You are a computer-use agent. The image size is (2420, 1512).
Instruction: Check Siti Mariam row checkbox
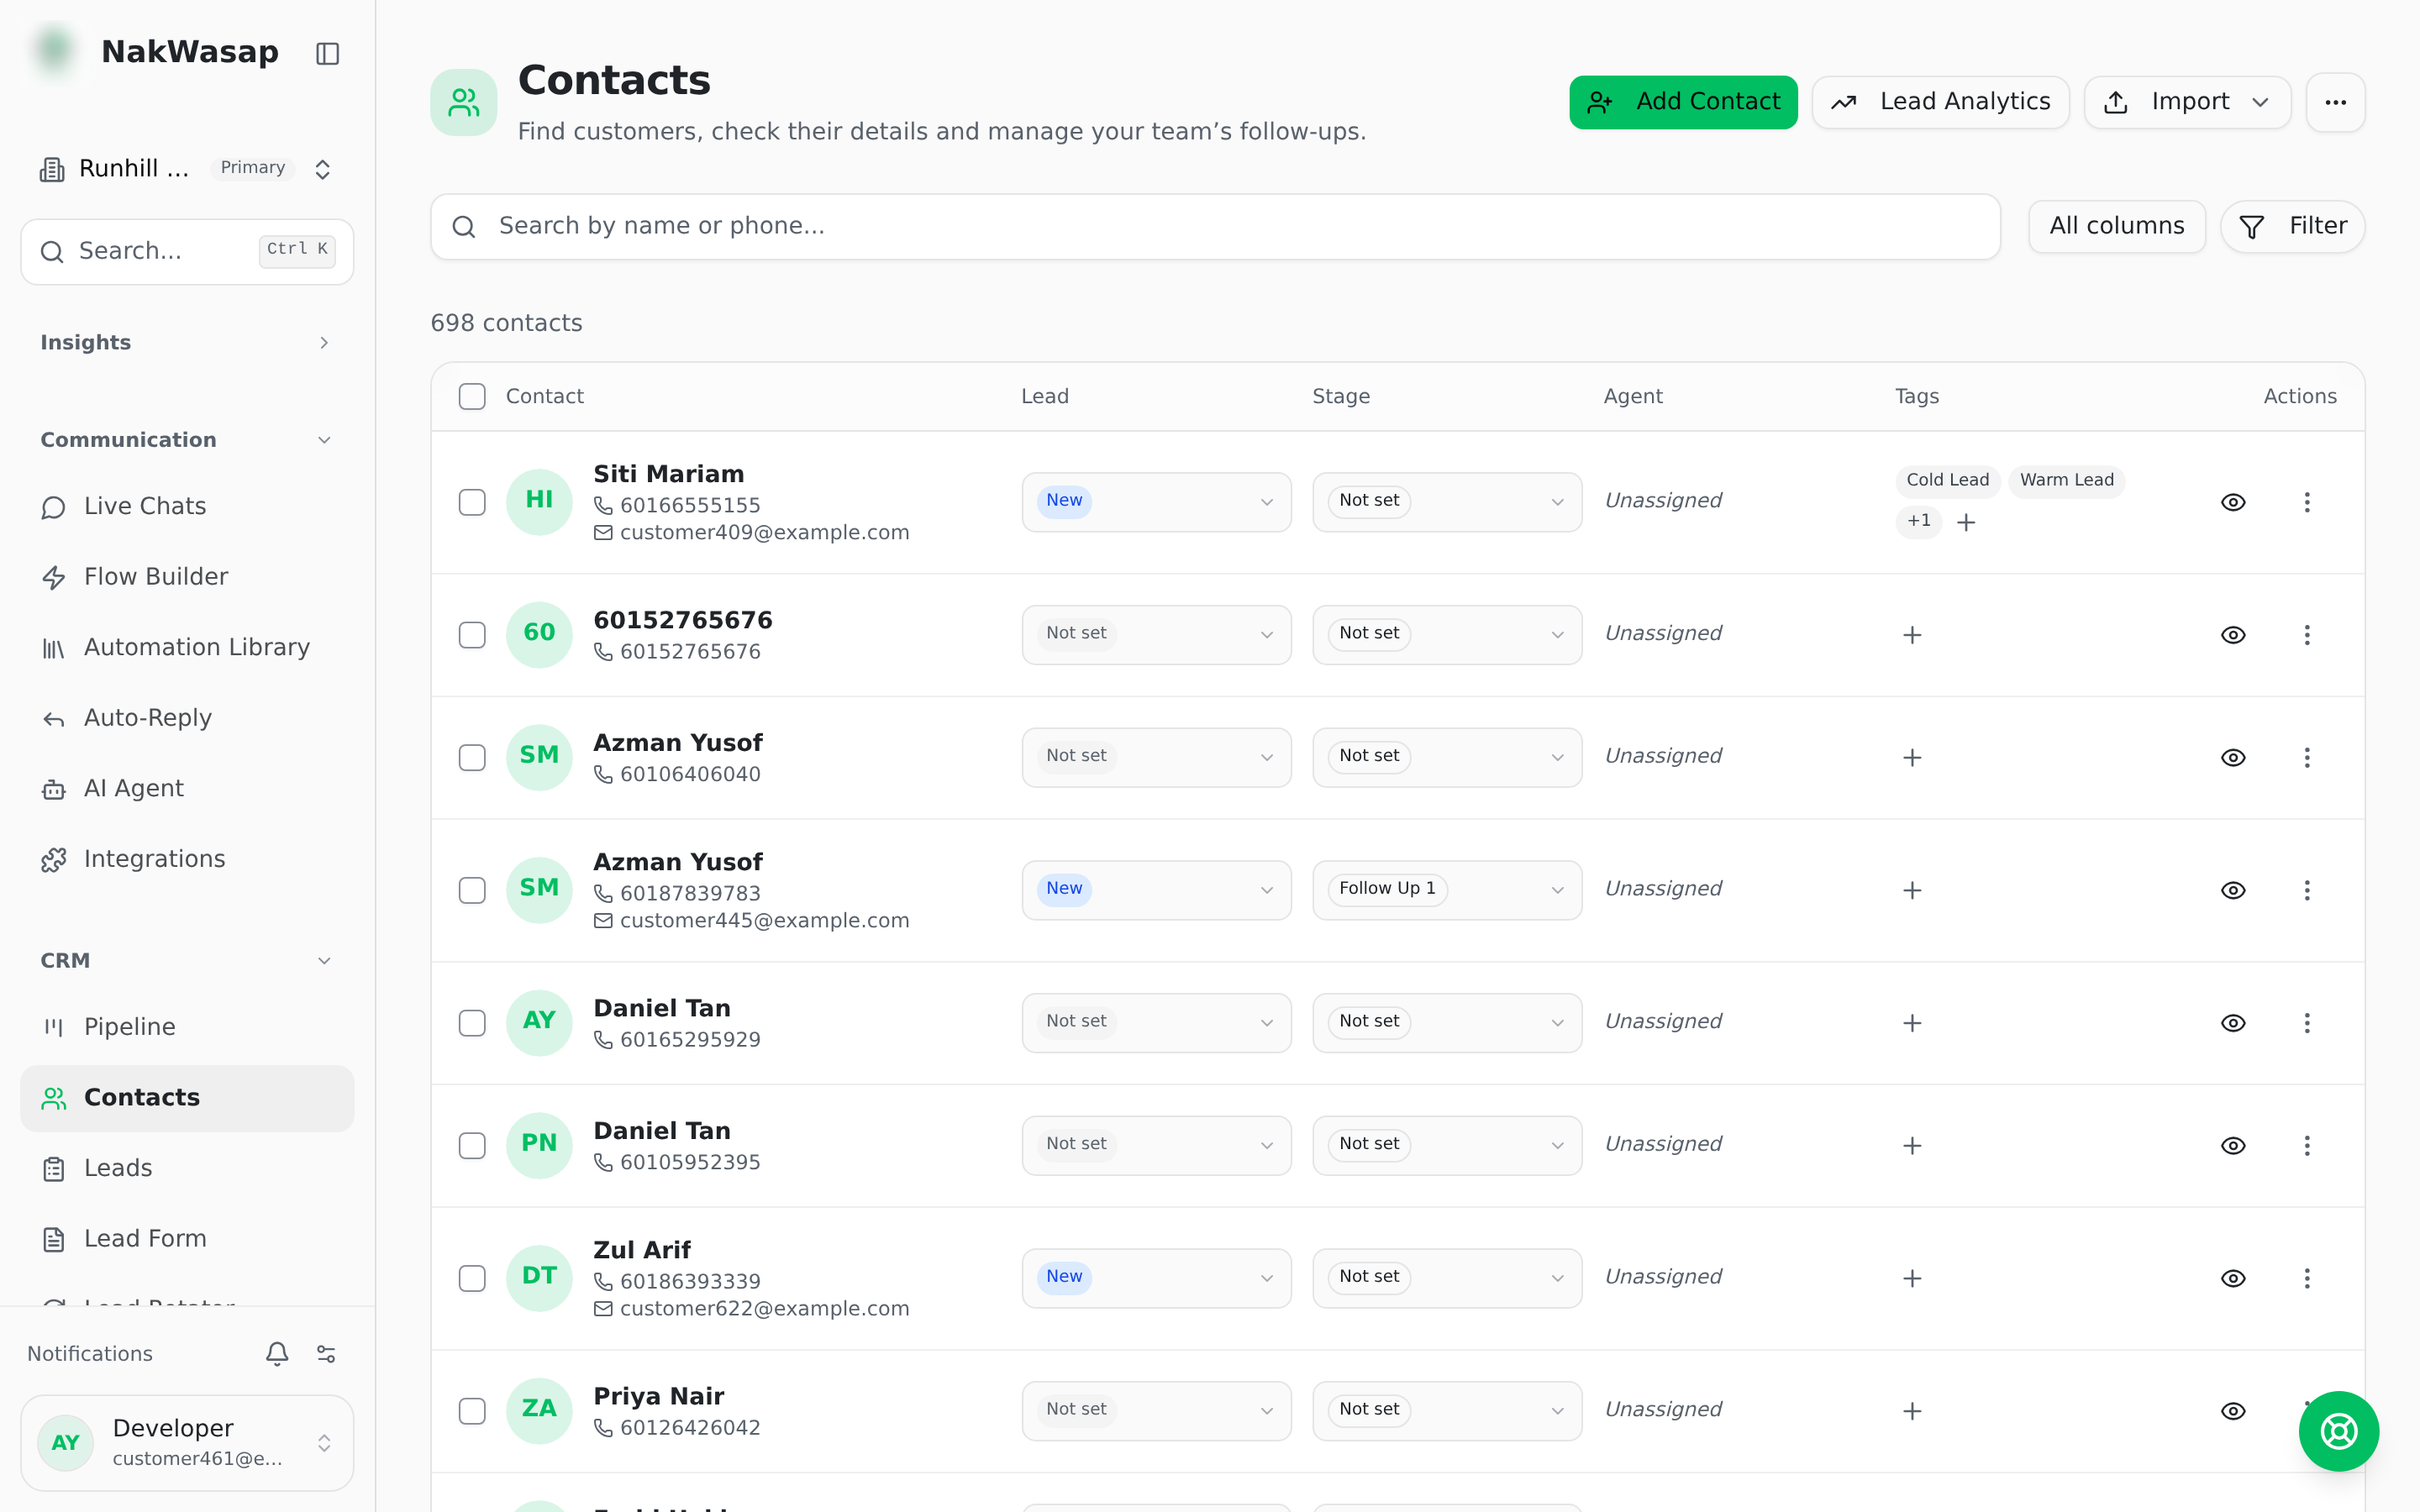tap(472, 502)
